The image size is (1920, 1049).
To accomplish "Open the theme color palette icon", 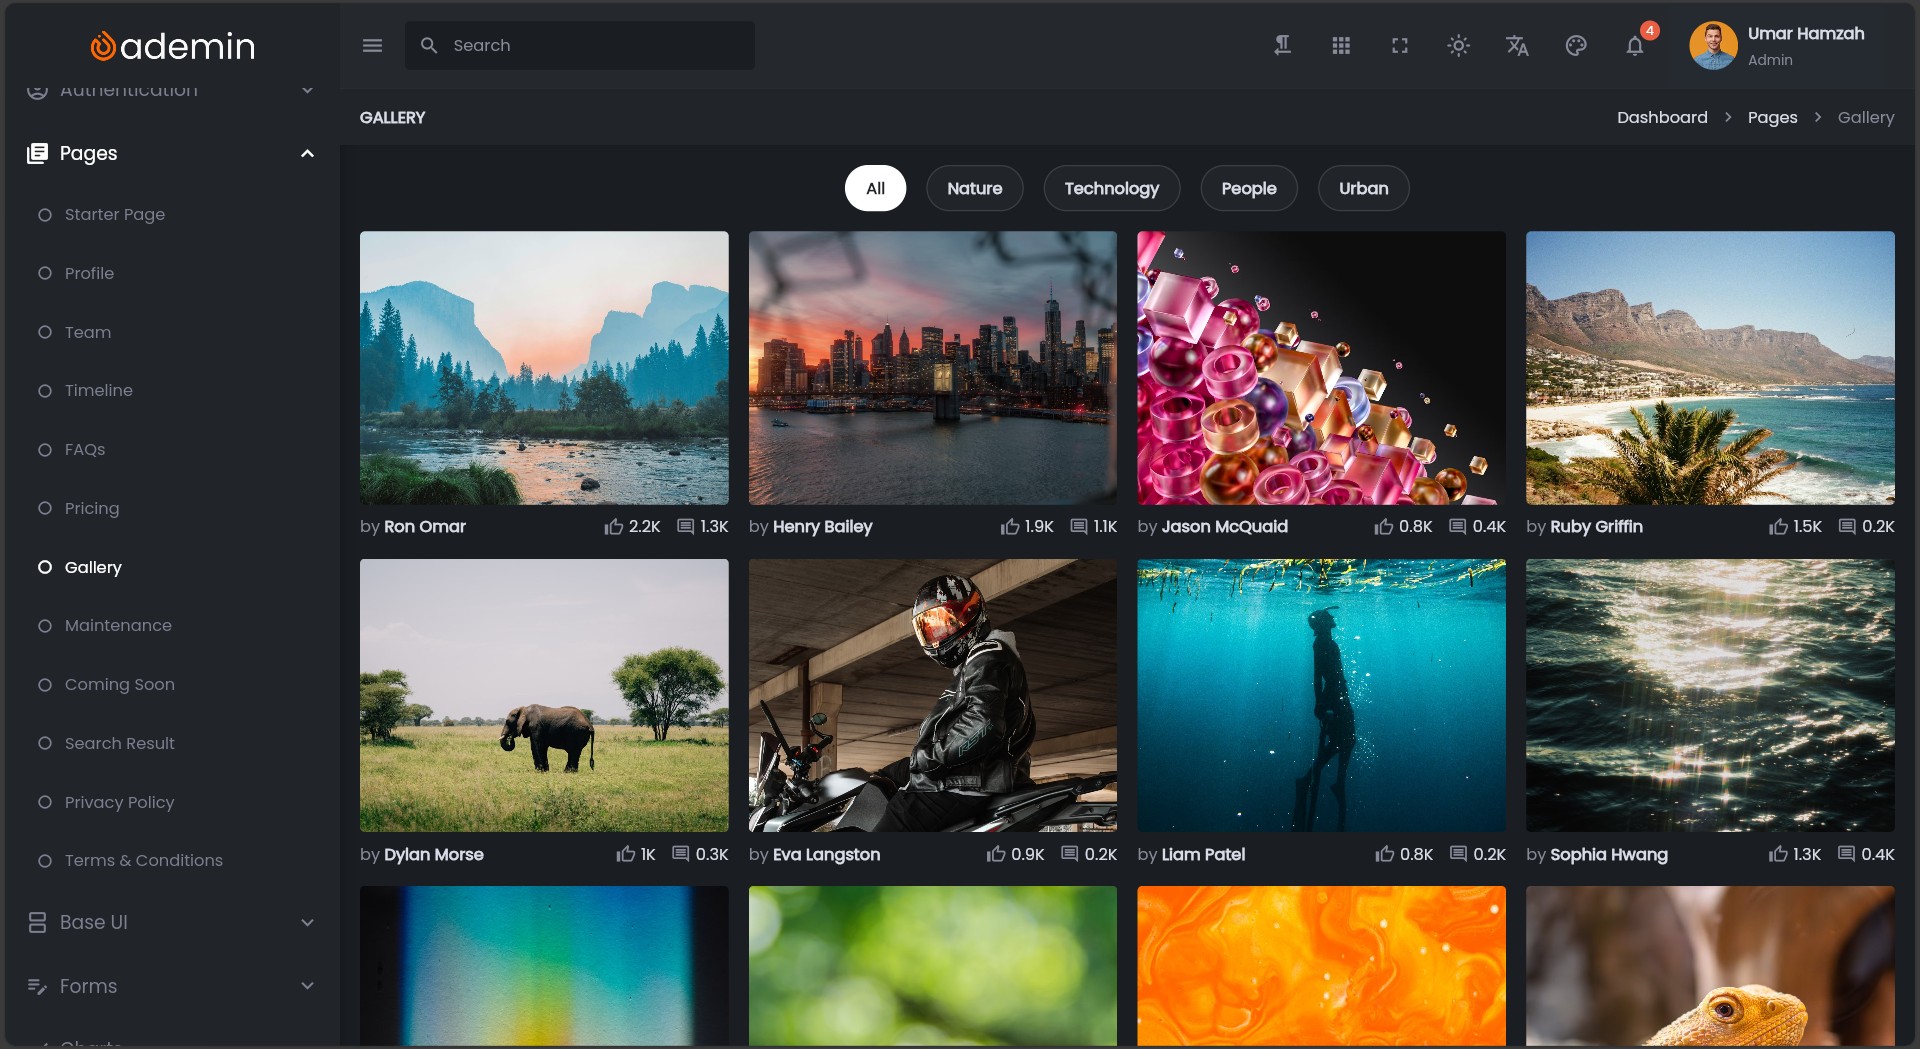I will pyautogui.click(x=1576, y=46).
